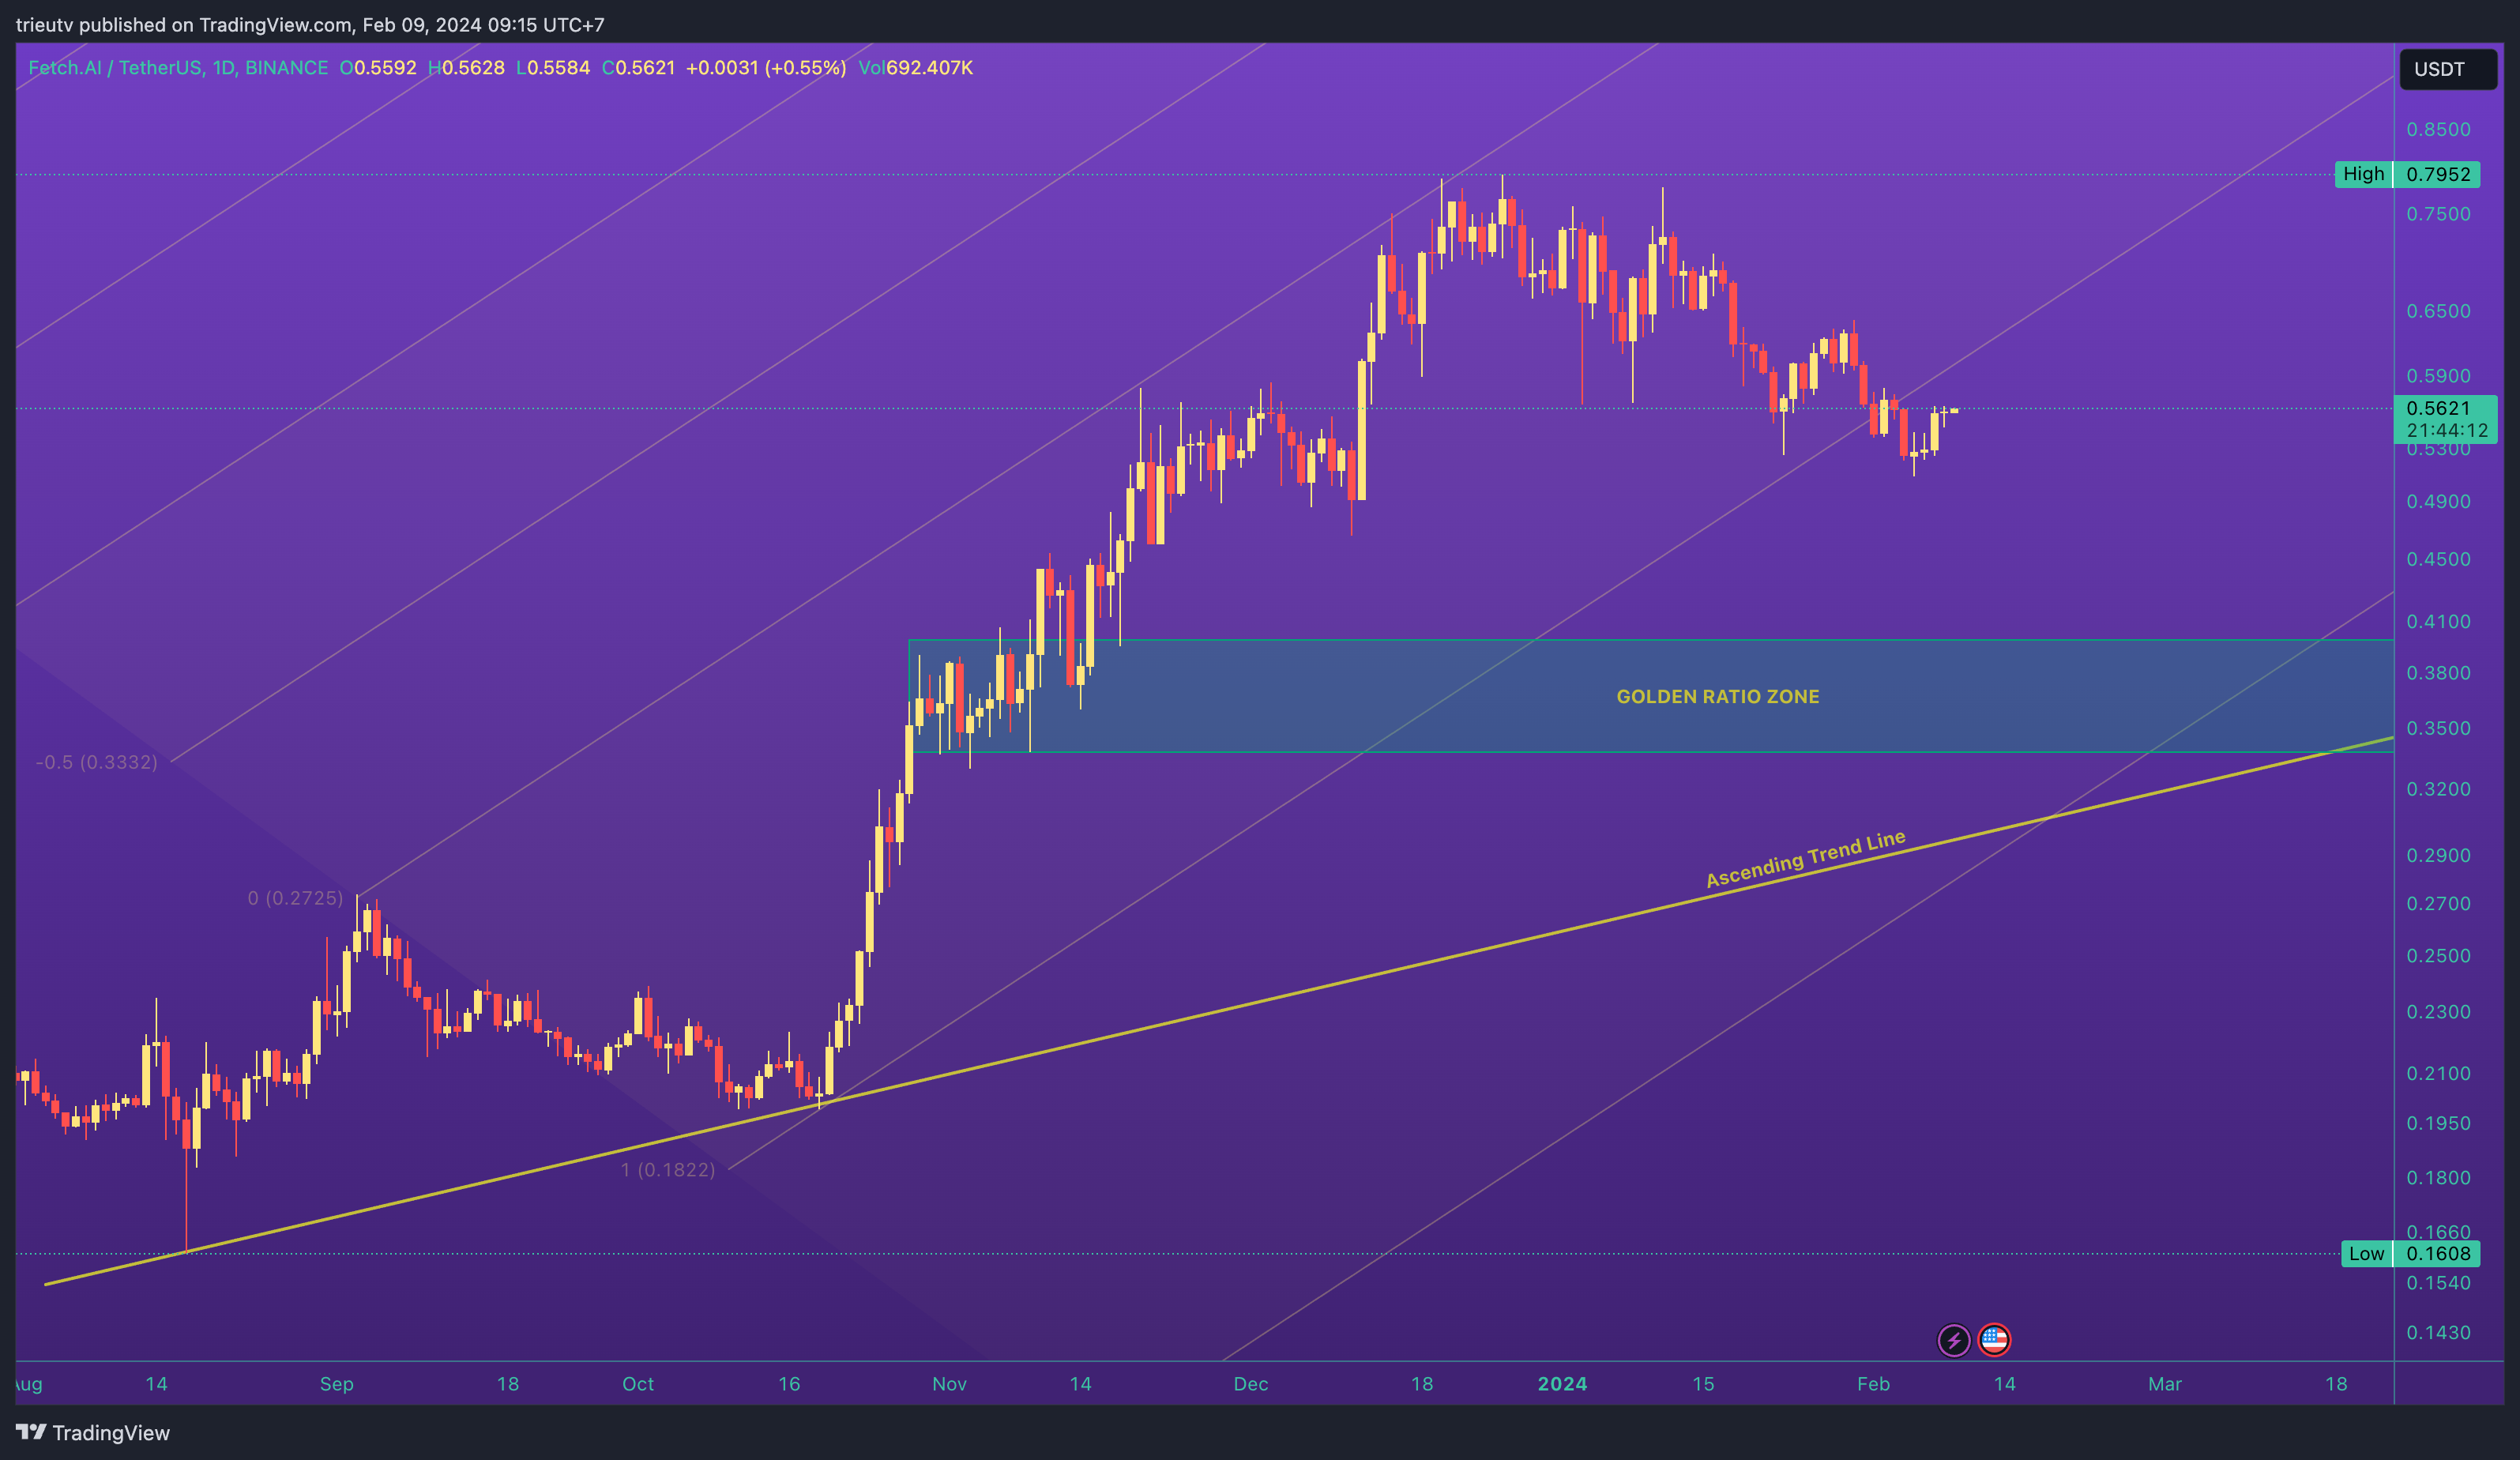
Task: Click the 0.7500 price axis label
Action: click(2438, 215)
